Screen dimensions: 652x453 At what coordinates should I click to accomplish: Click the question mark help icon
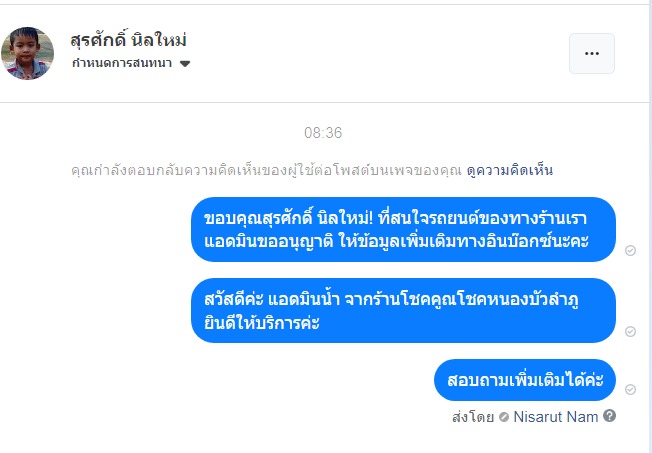pos(609,416)
